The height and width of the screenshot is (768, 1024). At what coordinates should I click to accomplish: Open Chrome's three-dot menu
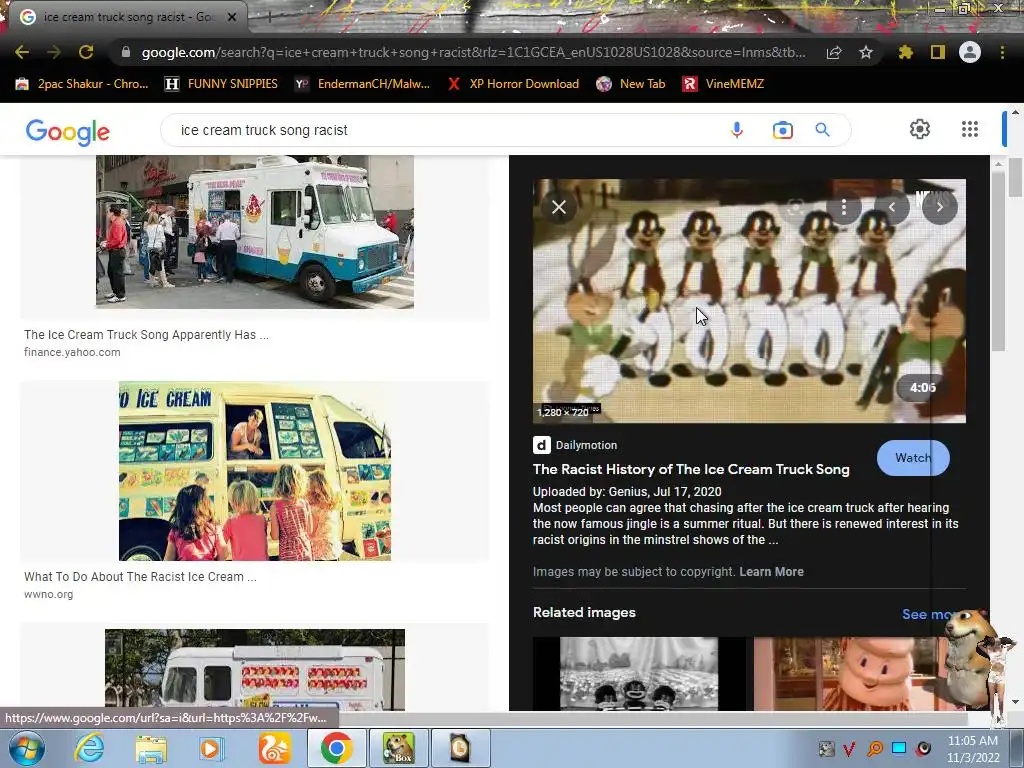1002,52
